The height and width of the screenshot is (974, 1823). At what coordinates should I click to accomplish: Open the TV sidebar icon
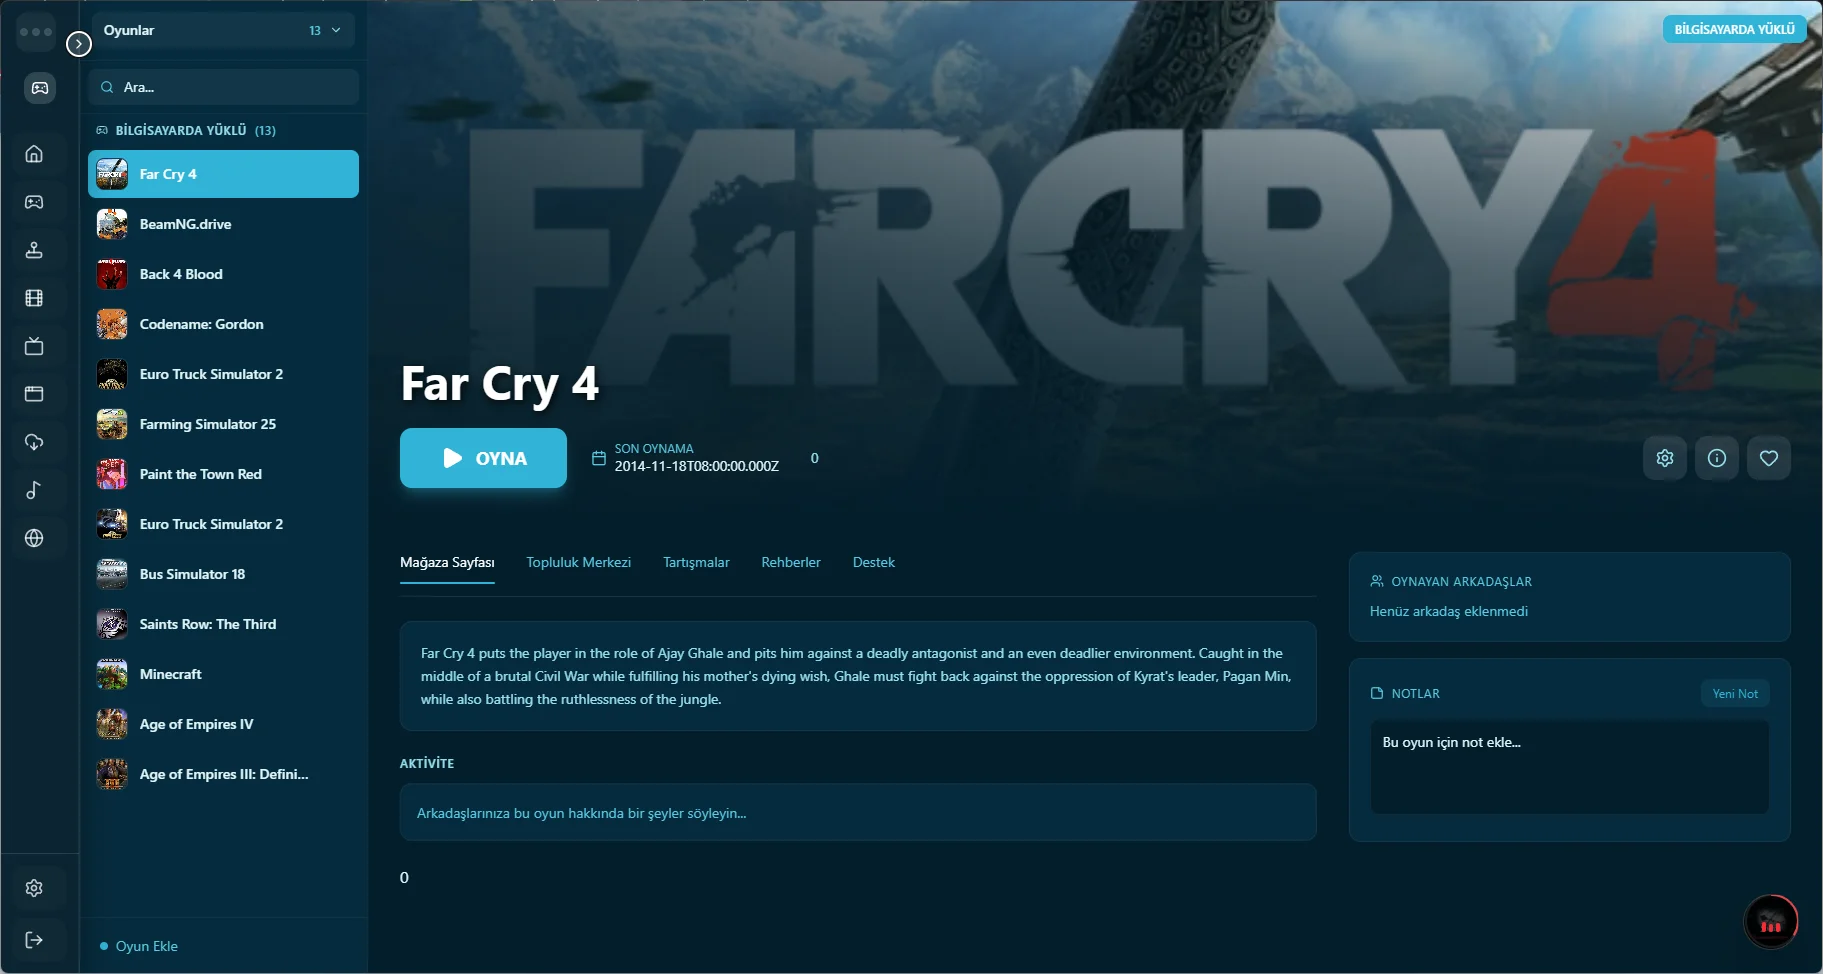click(34, 346)
